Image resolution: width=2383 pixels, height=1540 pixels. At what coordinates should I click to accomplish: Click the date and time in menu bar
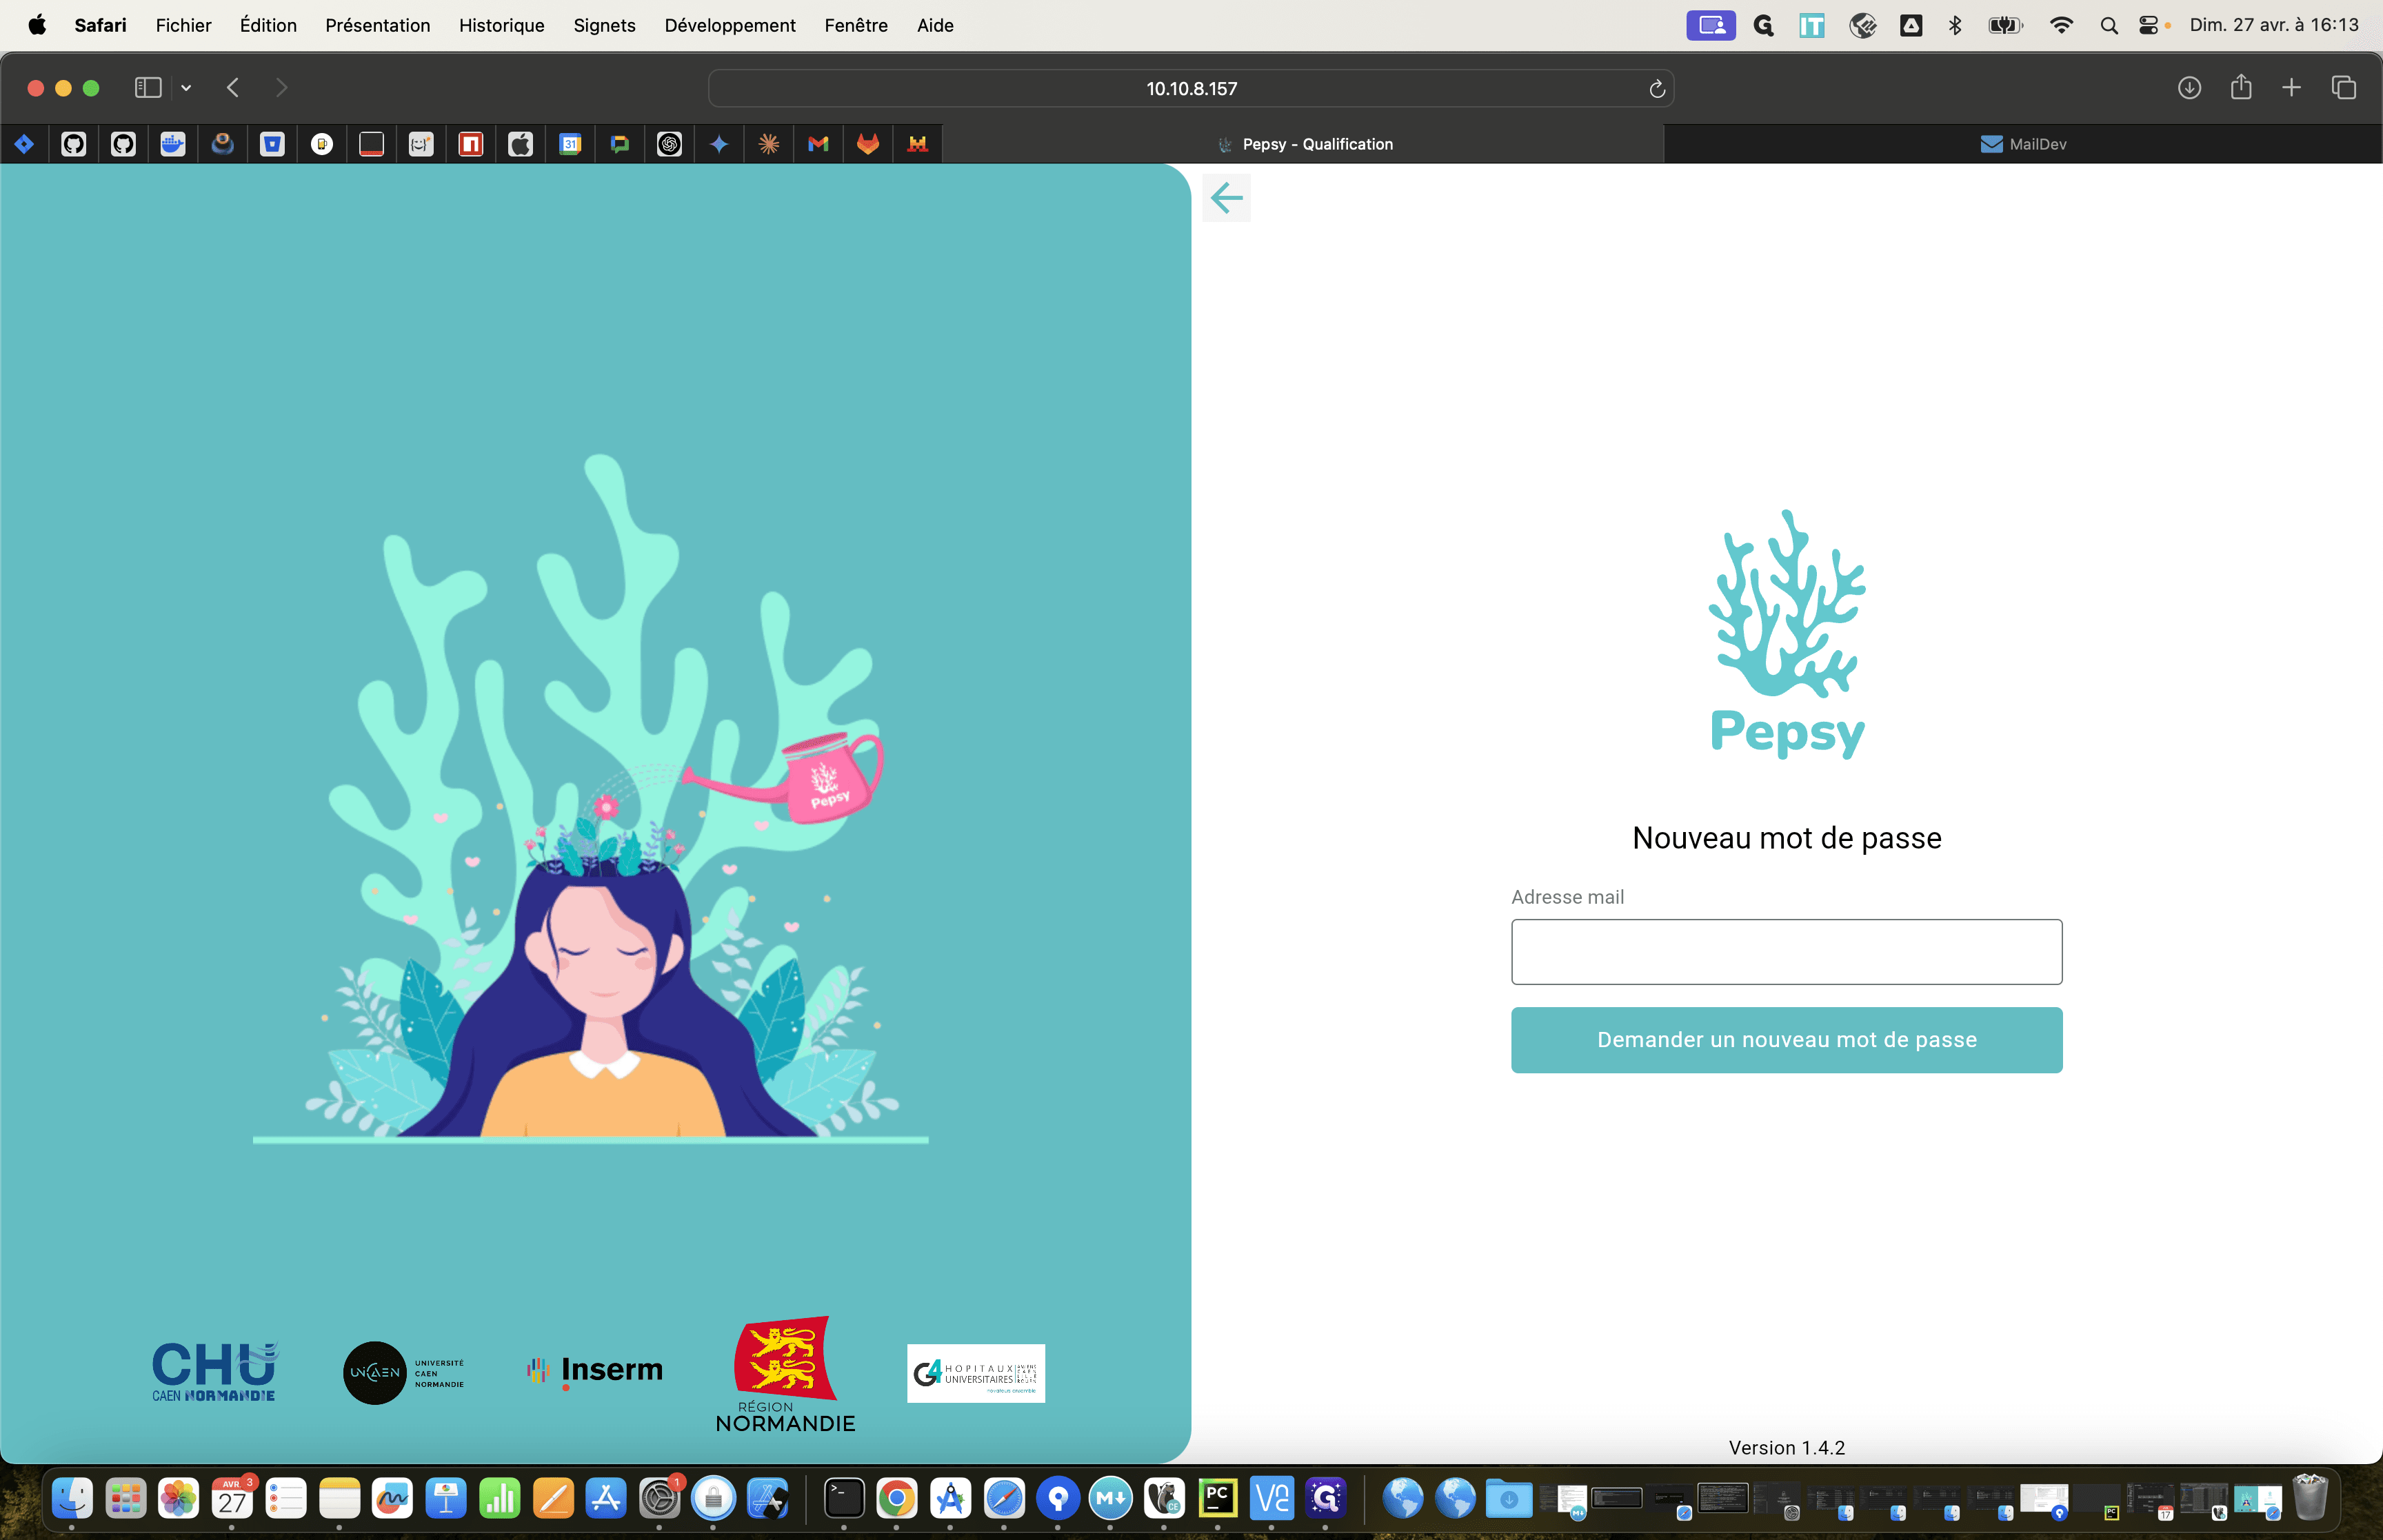coord(2273,25)
